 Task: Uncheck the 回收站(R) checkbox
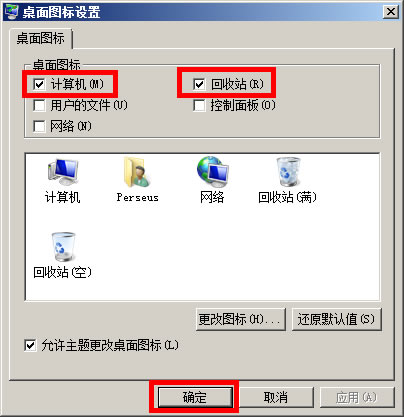[199, 84]
